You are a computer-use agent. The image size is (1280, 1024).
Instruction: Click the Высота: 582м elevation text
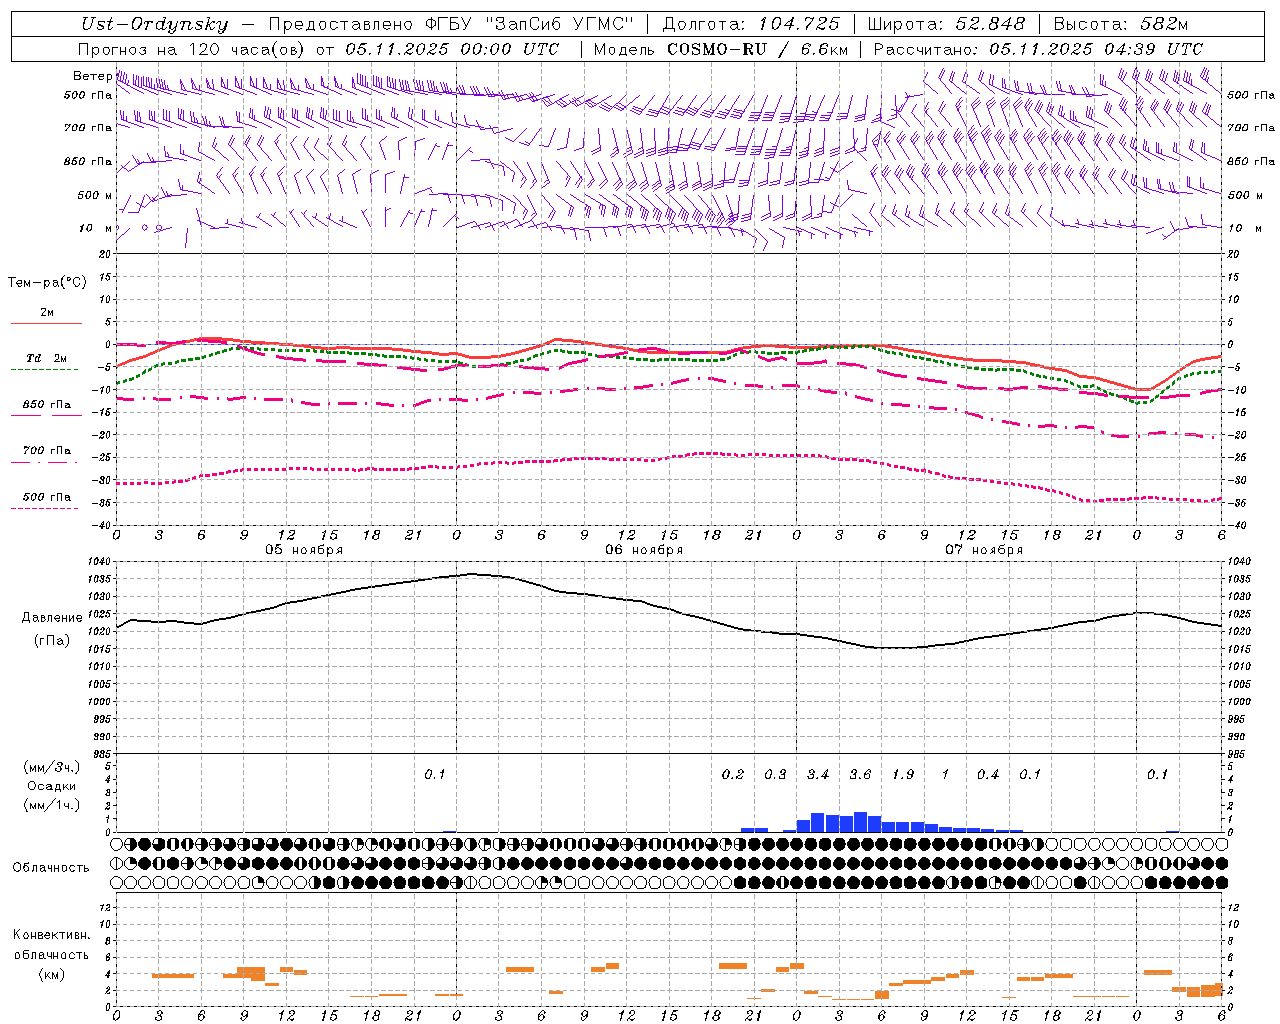point(1121,24)
